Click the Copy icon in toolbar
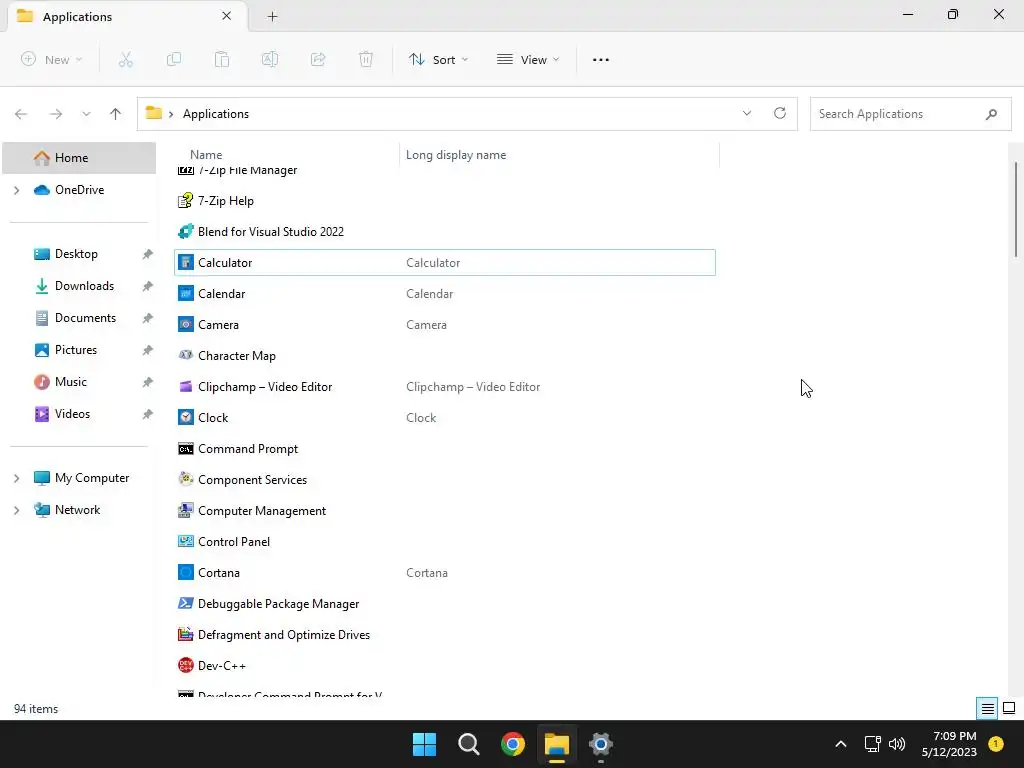Viewport: 1024px width, 768px height. [x=174, y=59]
